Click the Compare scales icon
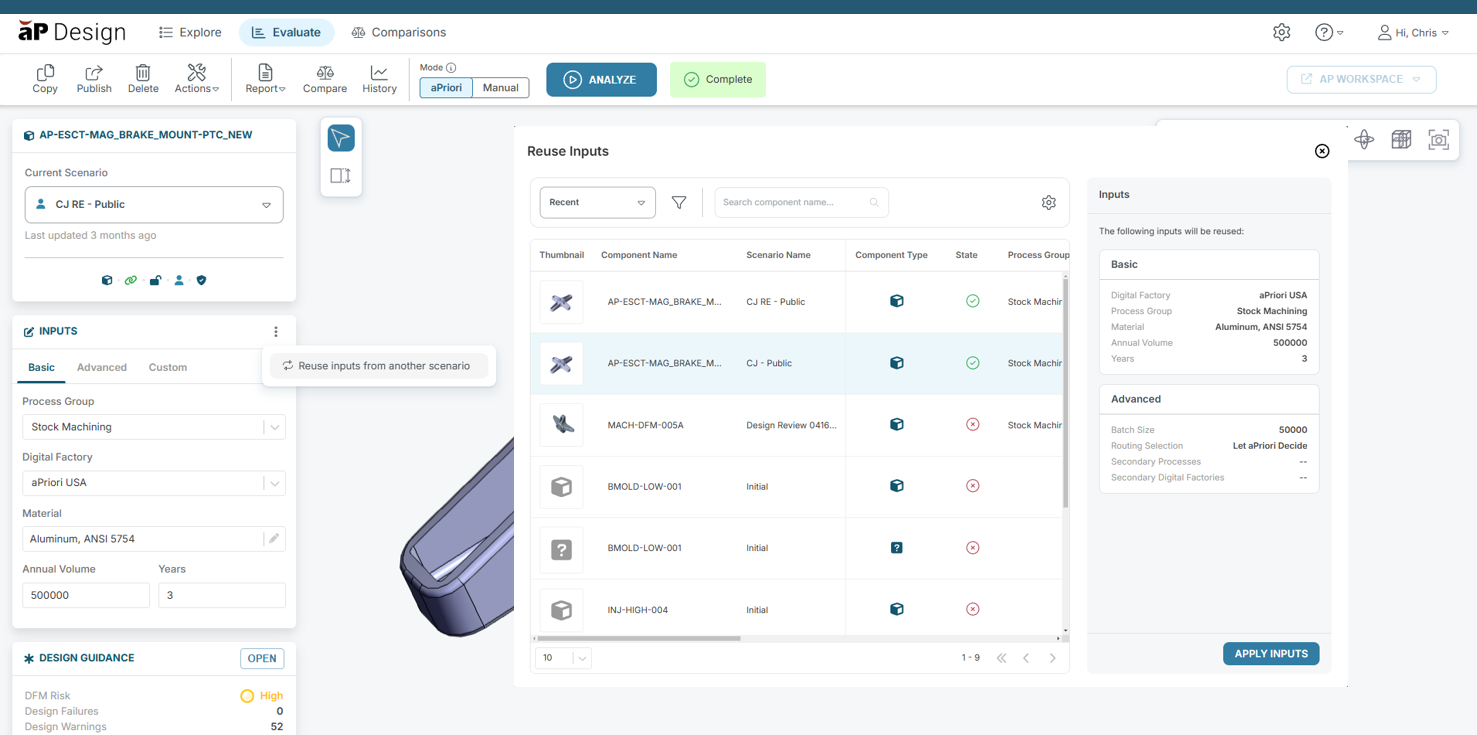 click(x=325, y=79)
